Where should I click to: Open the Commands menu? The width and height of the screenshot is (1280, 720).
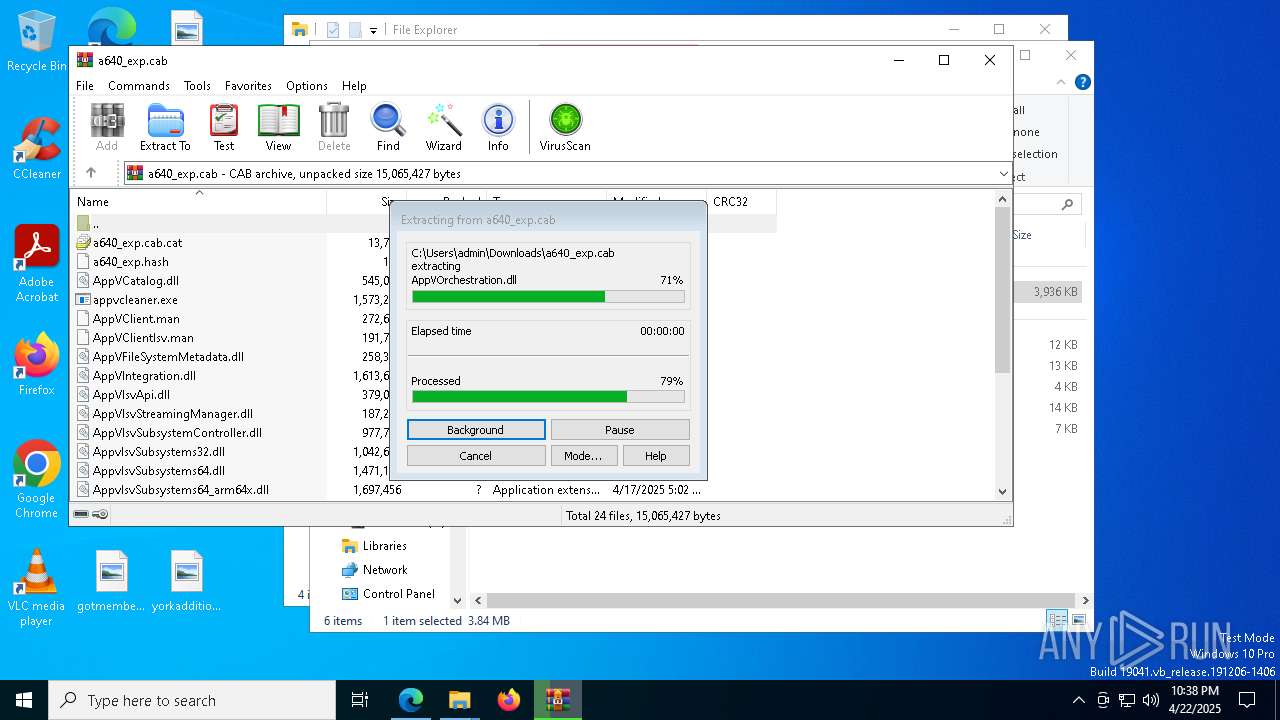pyautogui.click(x=139, y=86)
